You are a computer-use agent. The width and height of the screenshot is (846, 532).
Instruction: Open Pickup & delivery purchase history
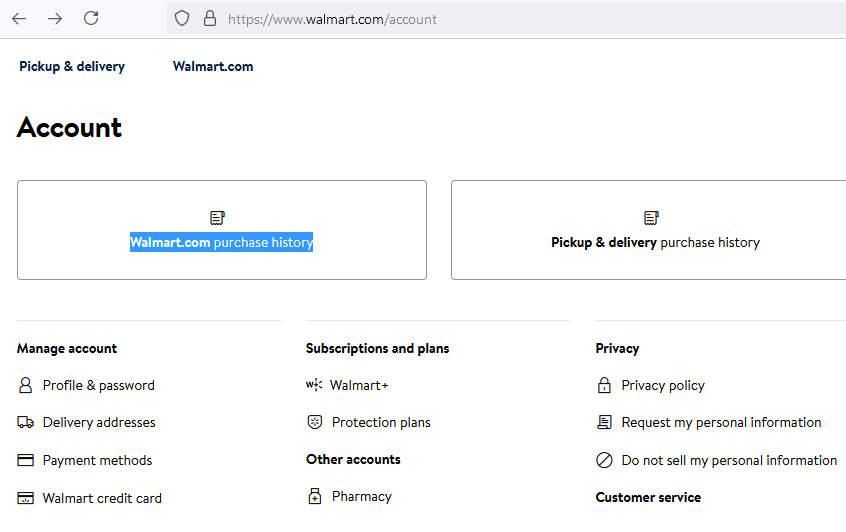click(655, 242)
